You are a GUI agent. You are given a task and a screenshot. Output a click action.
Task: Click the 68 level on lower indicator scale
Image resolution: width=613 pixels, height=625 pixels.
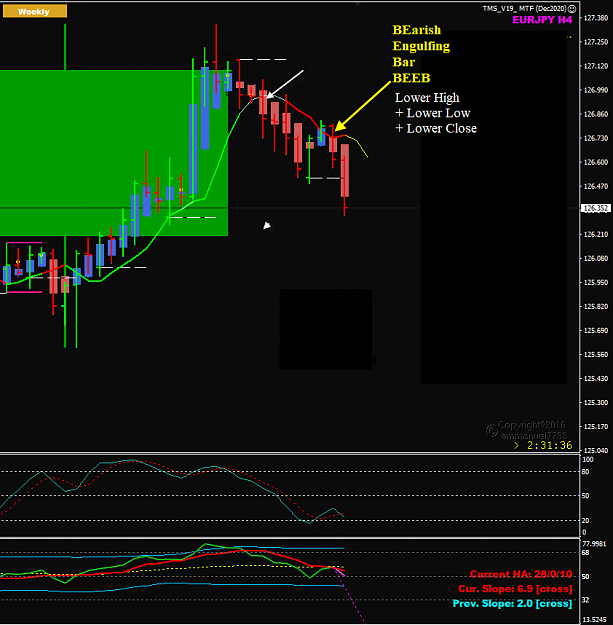(585, 553)
